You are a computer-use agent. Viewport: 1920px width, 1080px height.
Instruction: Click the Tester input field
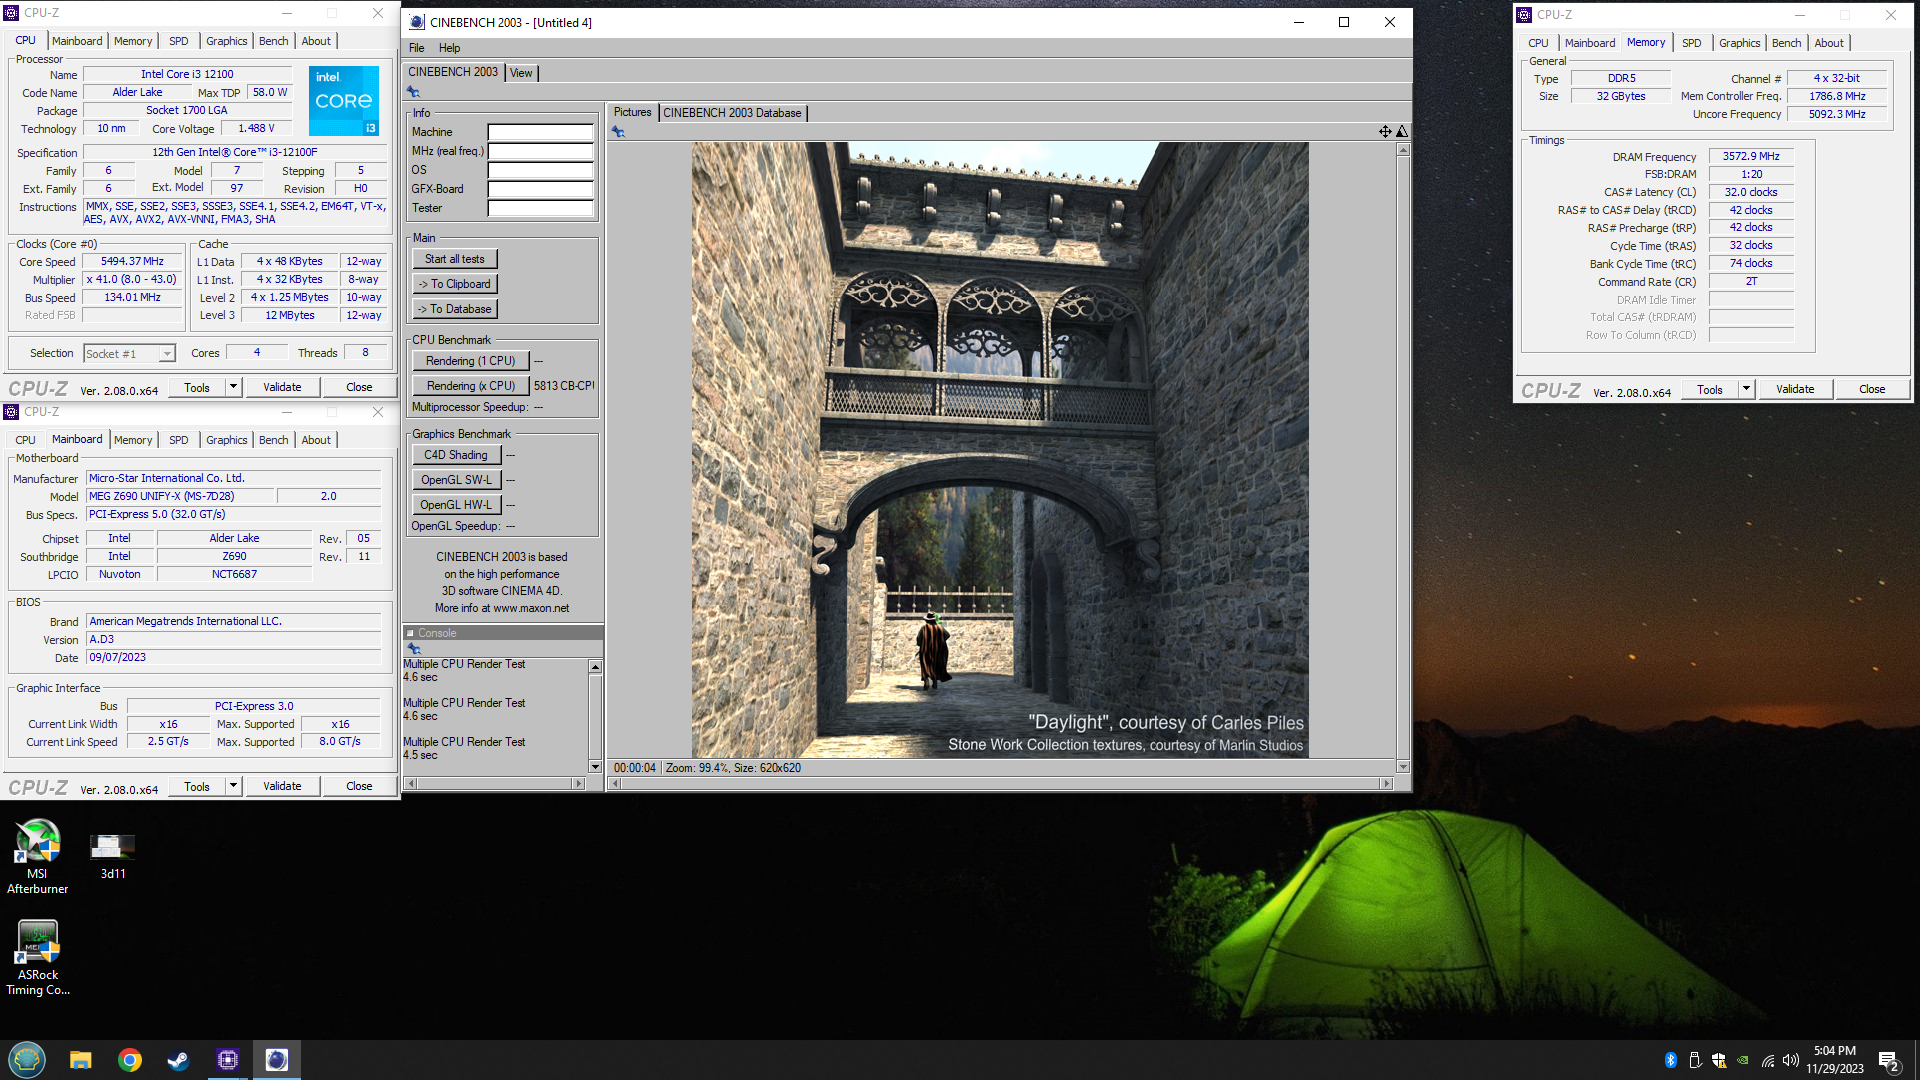540,208
